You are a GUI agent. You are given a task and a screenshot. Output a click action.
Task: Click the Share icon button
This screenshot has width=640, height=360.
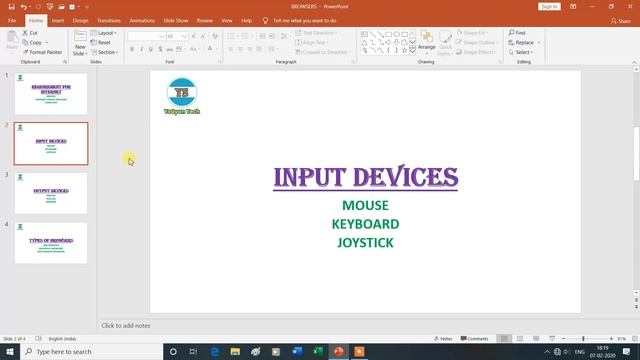(620, 21)
